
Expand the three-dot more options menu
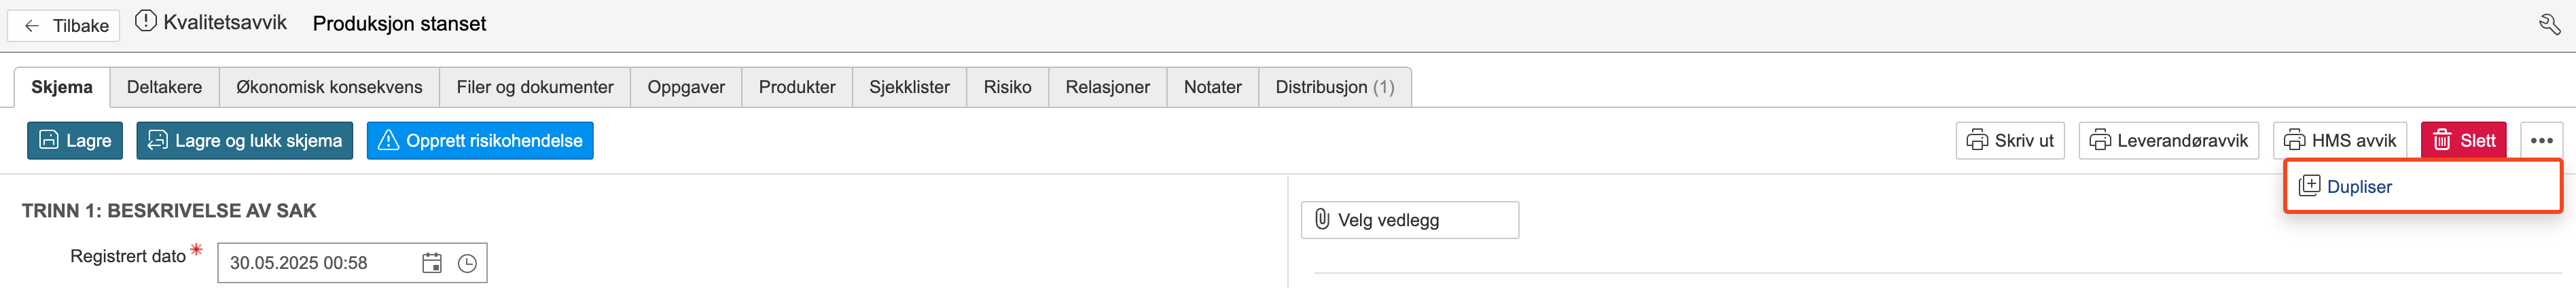(2541, 141)
